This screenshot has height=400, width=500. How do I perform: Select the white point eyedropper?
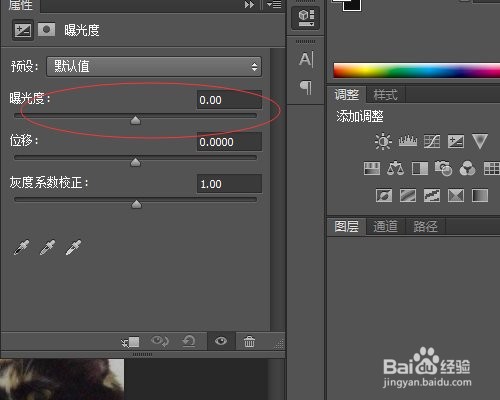(x=73, y=247)
